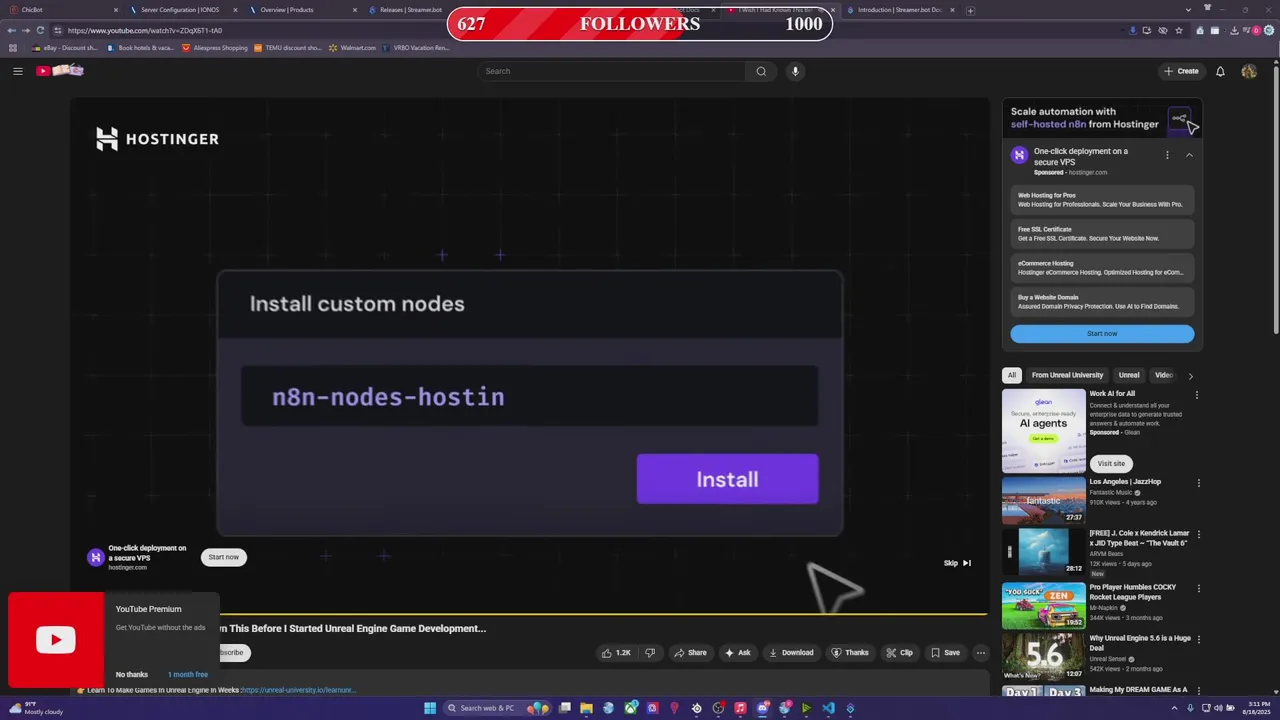1280x720 pixels.
Task: Dislike the video with thumbs down
Action: coord(650,653)
